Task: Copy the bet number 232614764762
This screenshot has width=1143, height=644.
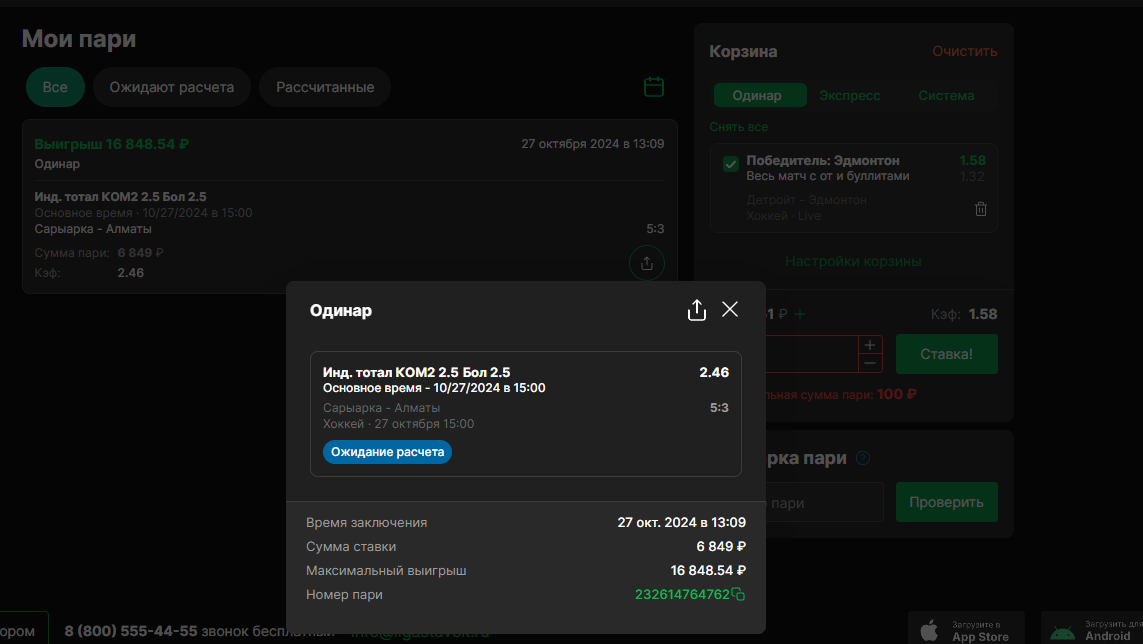Action: click(738, 595)
